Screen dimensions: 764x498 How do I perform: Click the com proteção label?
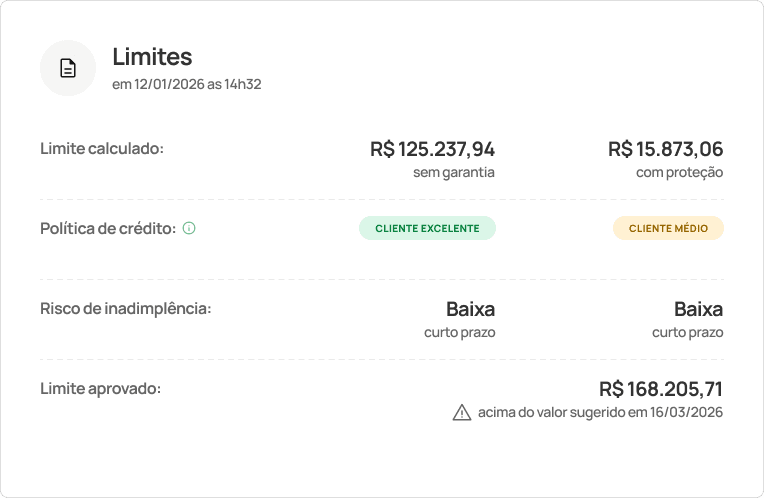[x=679, y=172]
